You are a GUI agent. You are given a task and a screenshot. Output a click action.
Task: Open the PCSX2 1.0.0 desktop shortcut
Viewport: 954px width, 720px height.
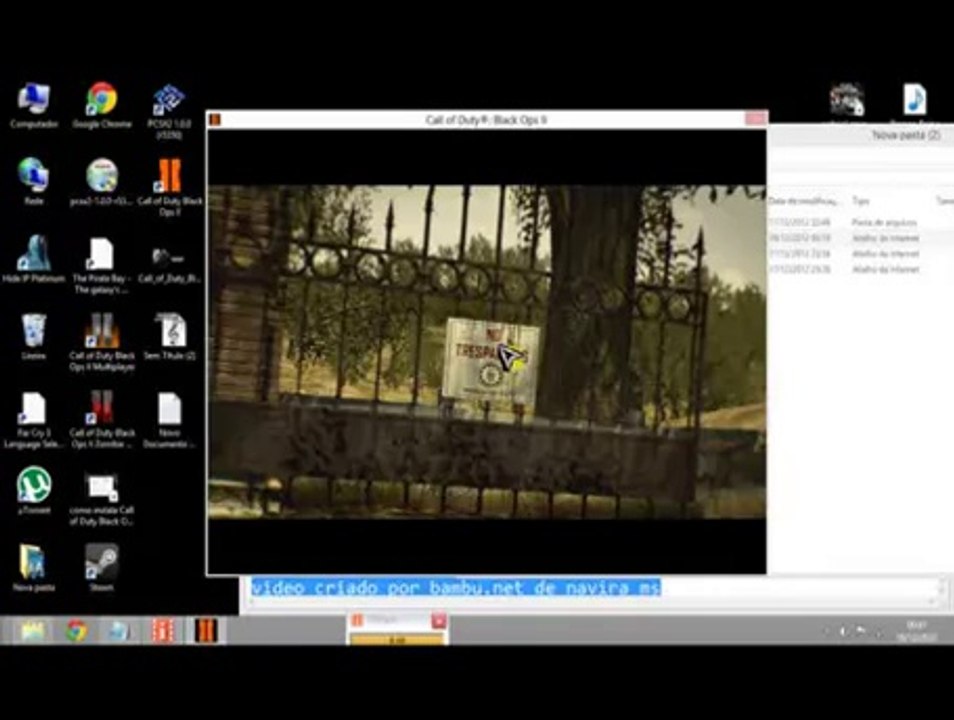[169, 111]
